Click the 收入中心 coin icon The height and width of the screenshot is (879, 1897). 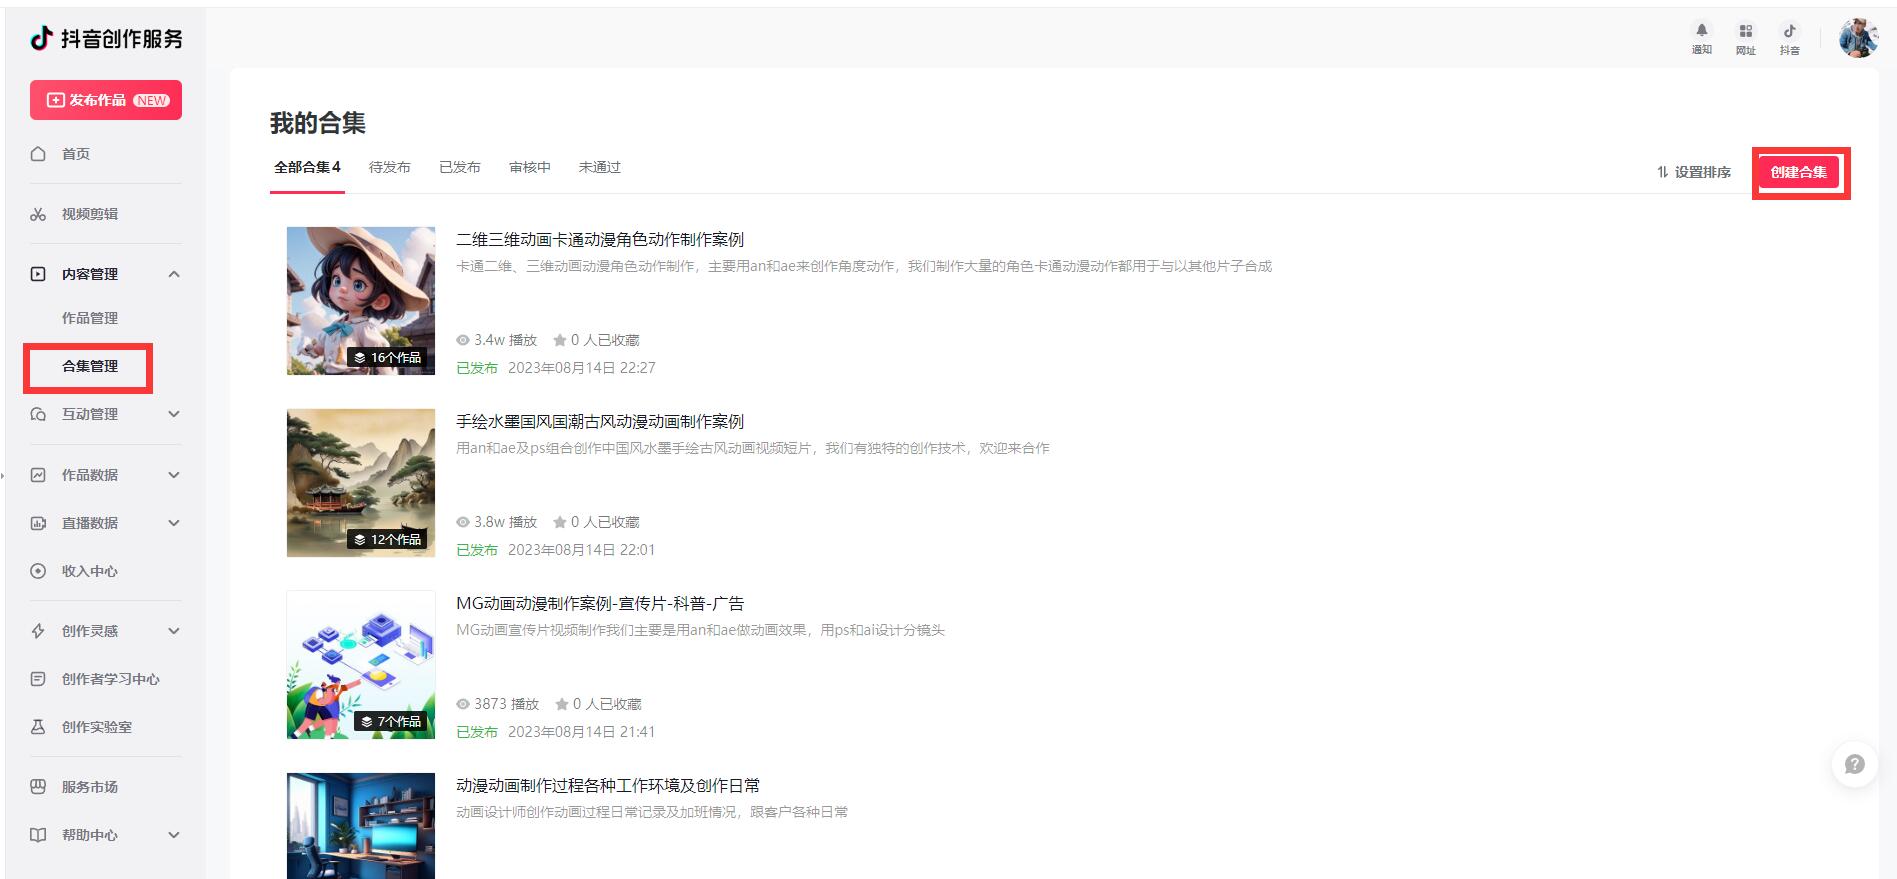point(38,571)
